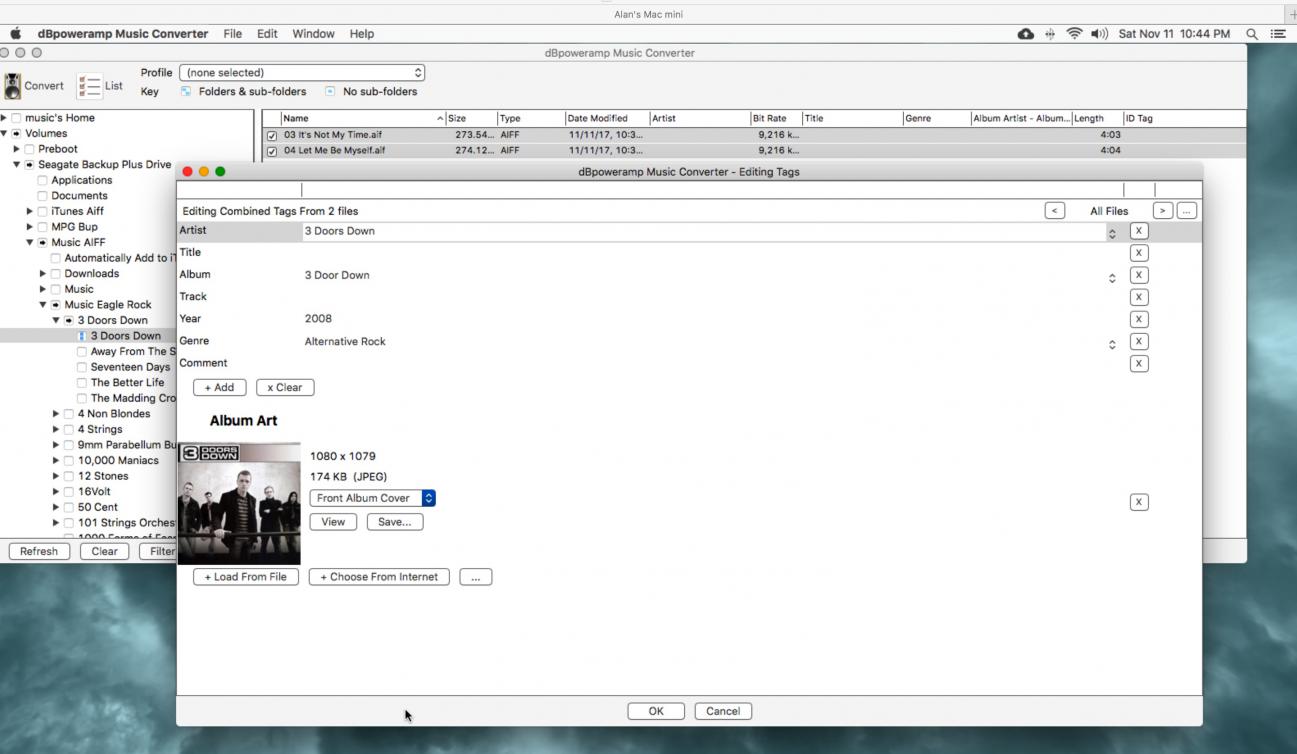Screen dimensions: 1297x754
Task: Collapse the Music Eagle Rock folder
Action: click(43, 305)
